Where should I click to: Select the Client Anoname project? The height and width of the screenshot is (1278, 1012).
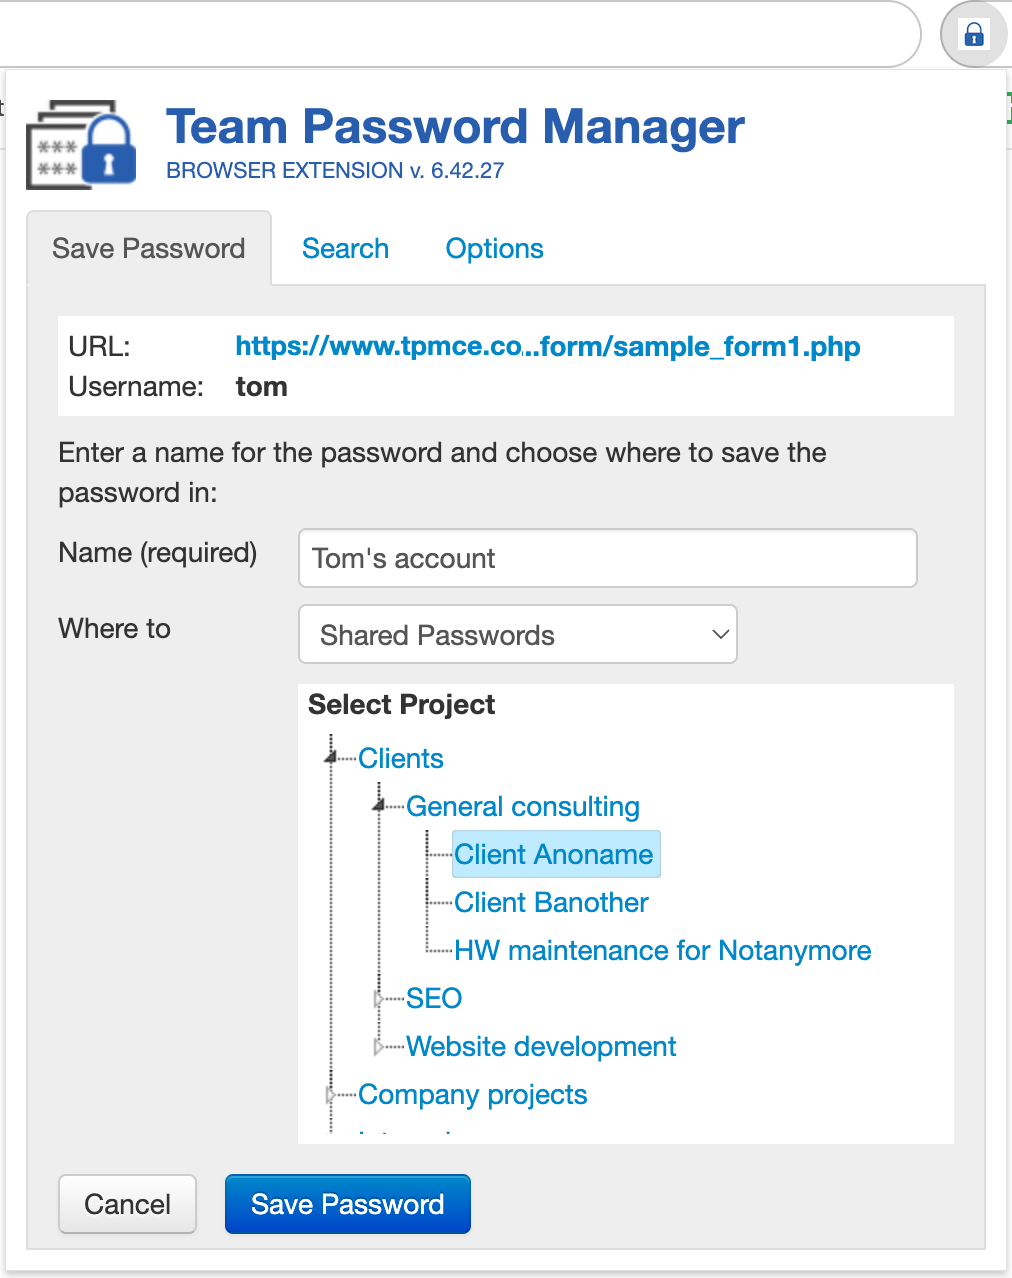(x=556, y=854)
